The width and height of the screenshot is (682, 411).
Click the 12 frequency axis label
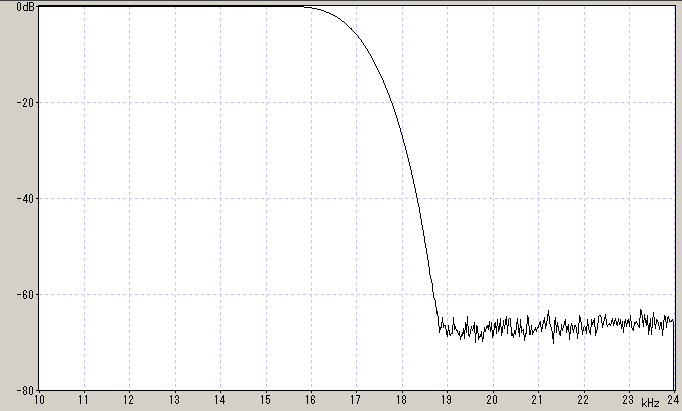(129, 400)
